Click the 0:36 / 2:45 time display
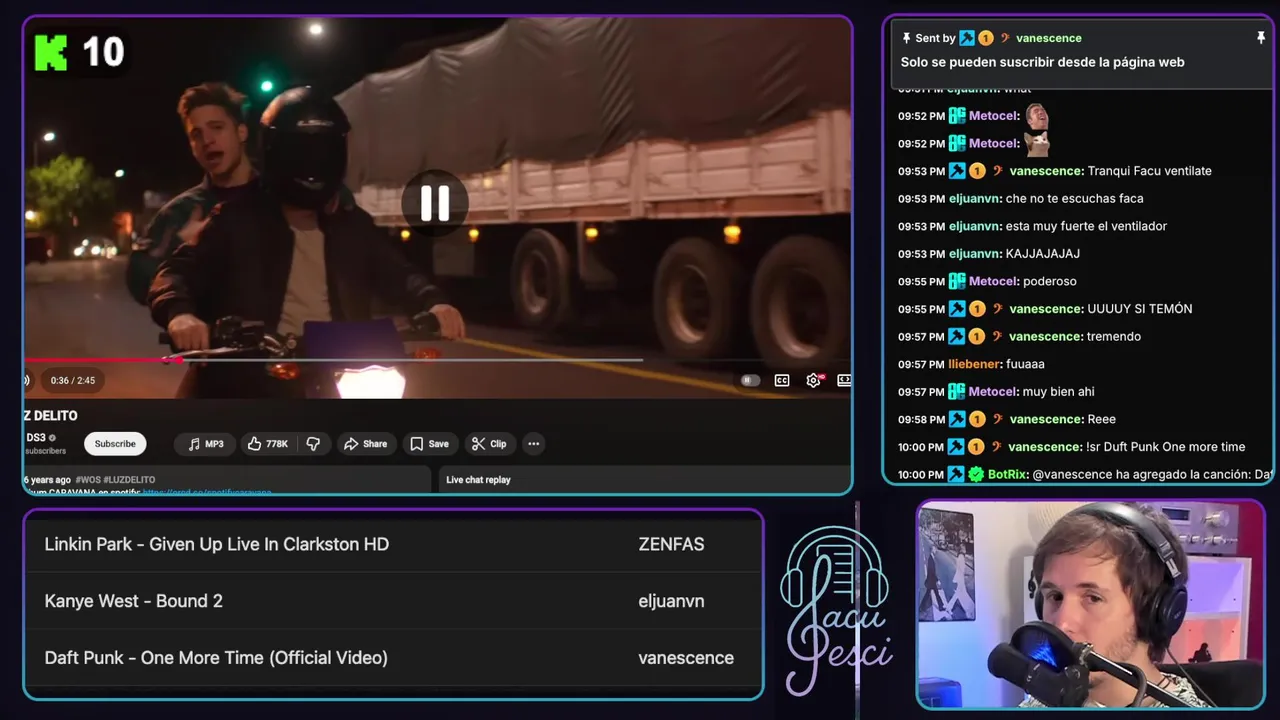Screen dimensions: 1280x720 pos(73,381)
